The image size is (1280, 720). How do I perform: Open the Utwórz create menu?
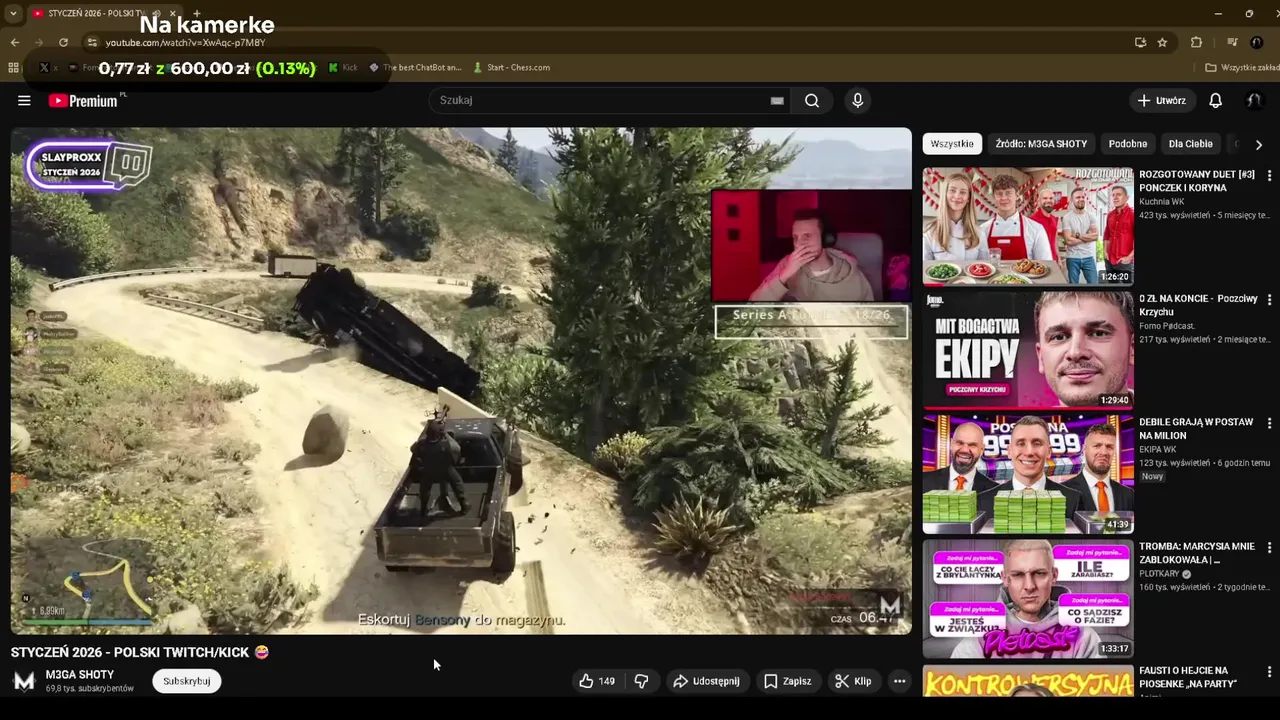(x=1162, y=100)
